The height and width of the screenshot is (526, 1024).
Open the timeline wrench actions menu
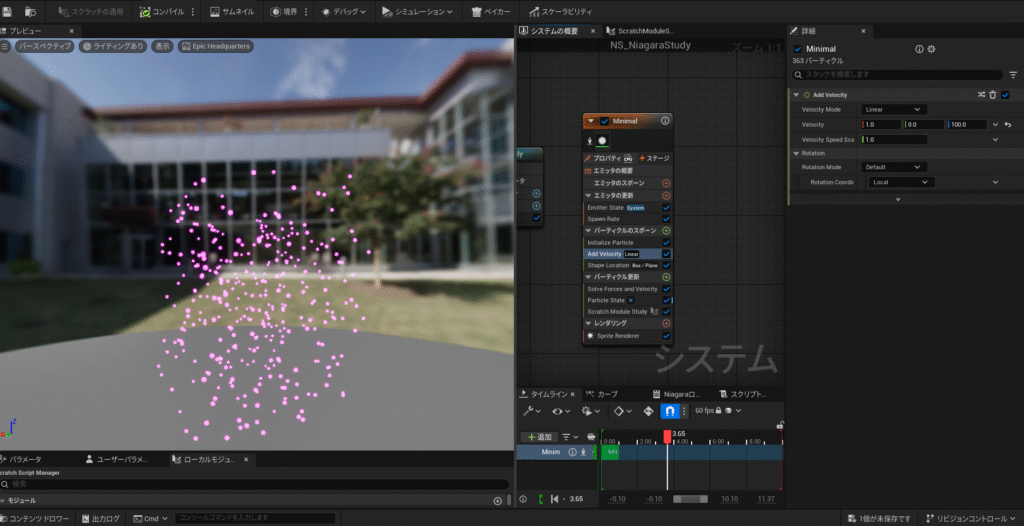coord(532,411)
